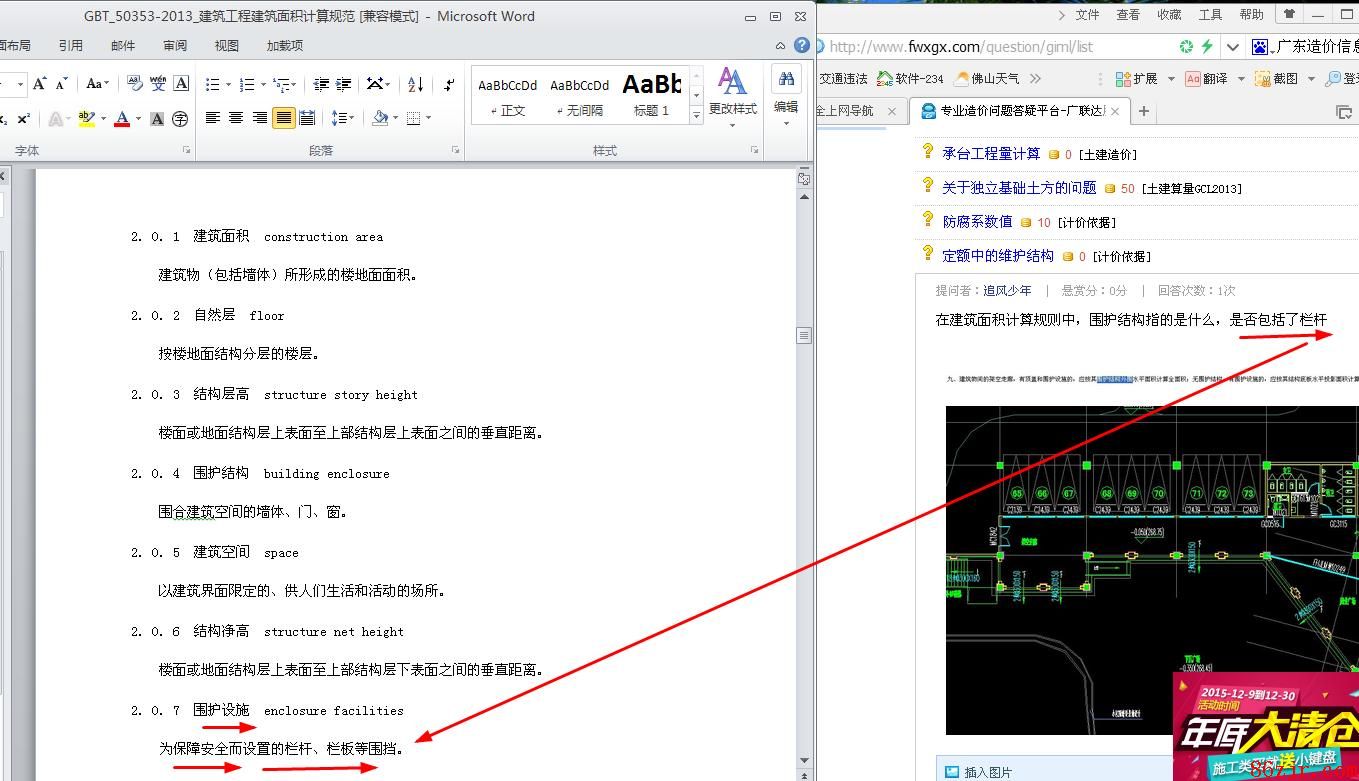Viewport: 1359px width, 781px height.
Task: Open Word help question mark icon
Action: coord(802,45)
